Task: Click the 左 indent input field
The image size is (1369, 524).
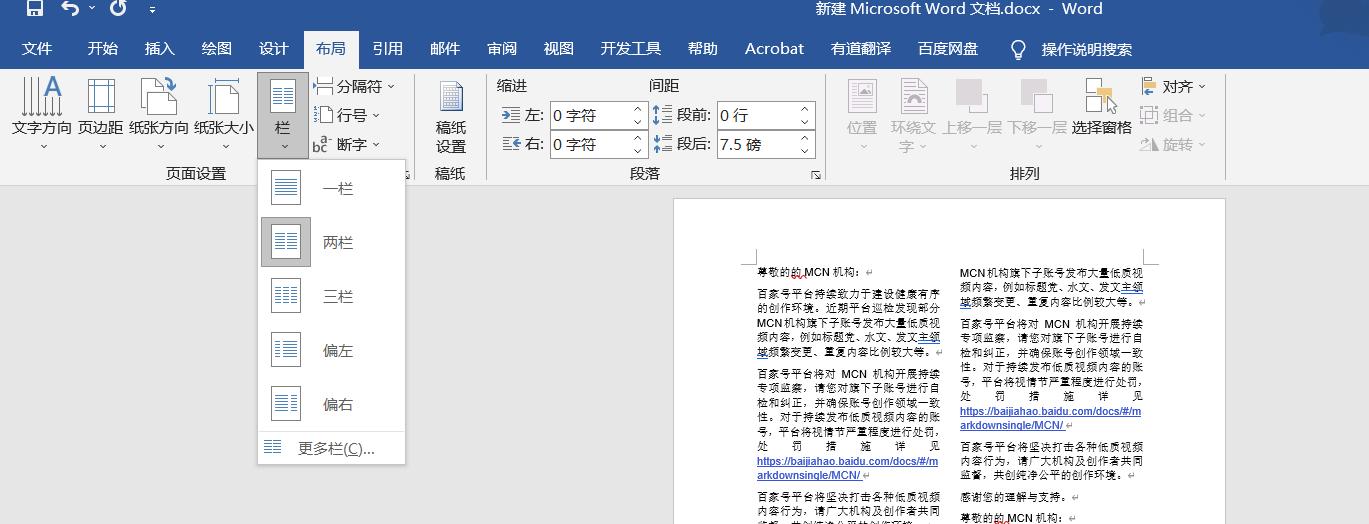Action: pos(589,116)
